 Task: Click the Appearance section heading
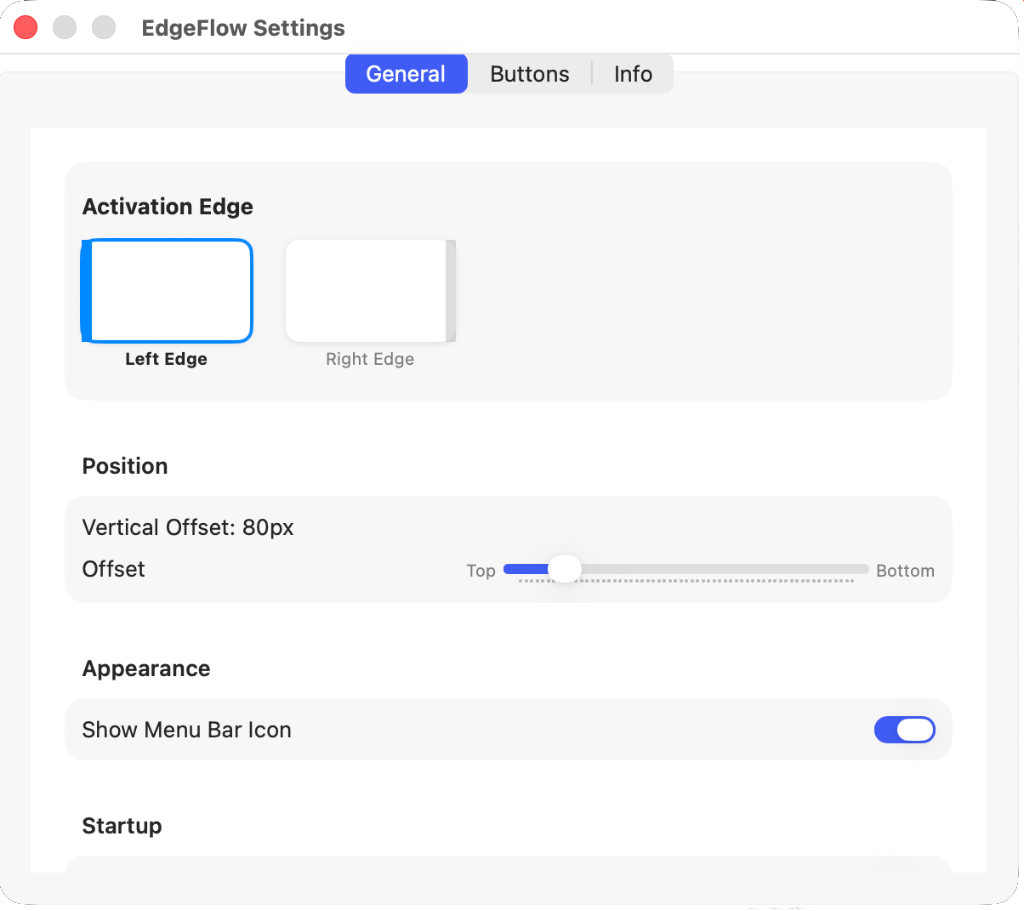click(146, 668)
